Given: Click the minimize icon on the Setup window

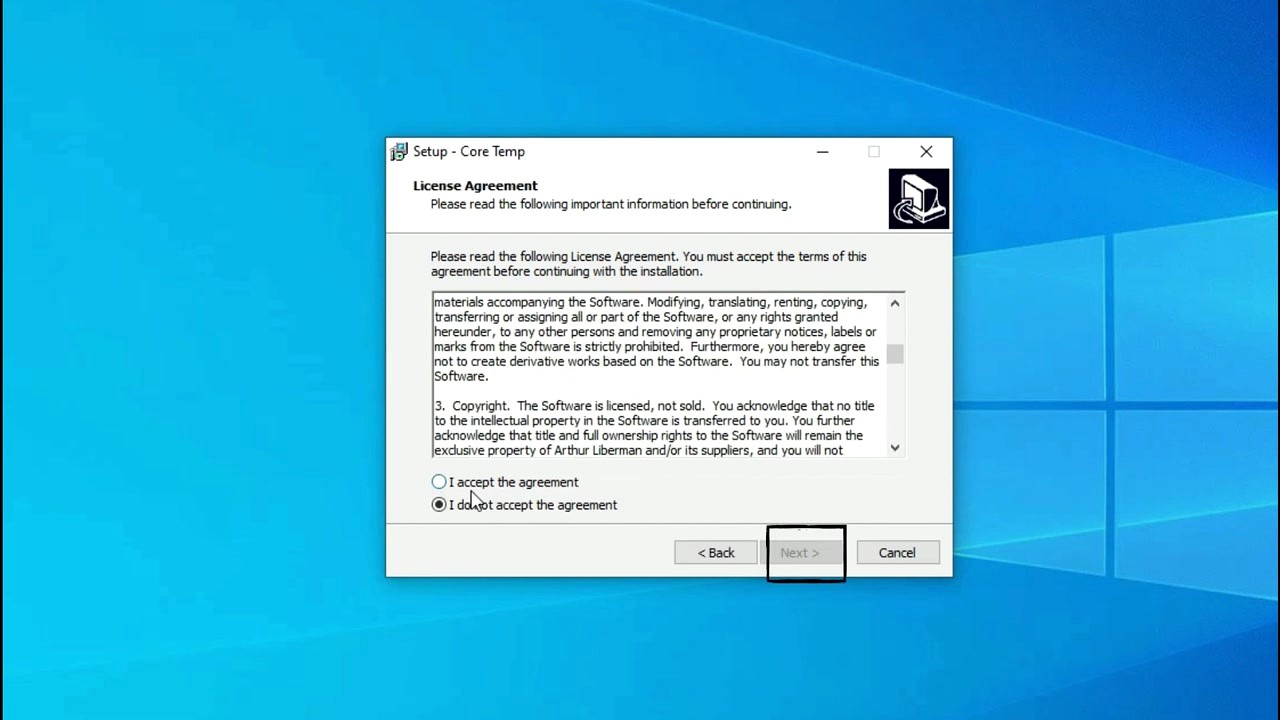Looking at the screenshot, I should (822, 152).
